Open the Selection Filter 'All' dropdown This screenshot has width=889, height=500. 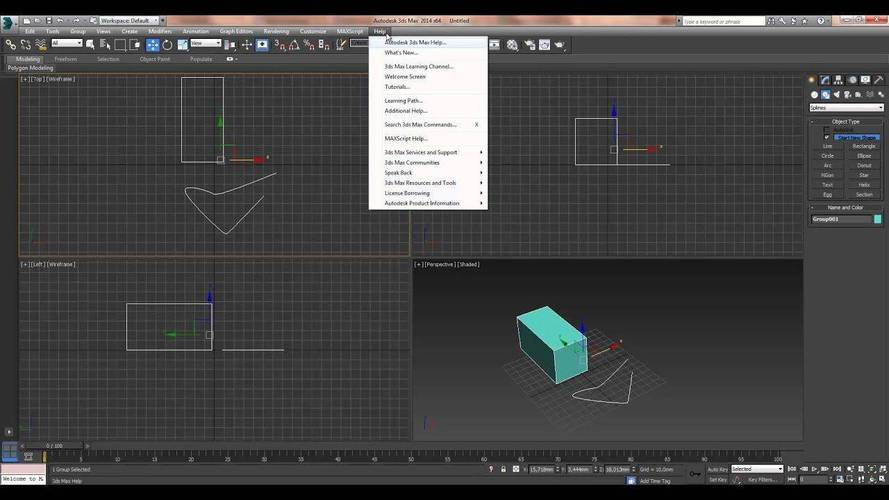click(x=67, y=43)
